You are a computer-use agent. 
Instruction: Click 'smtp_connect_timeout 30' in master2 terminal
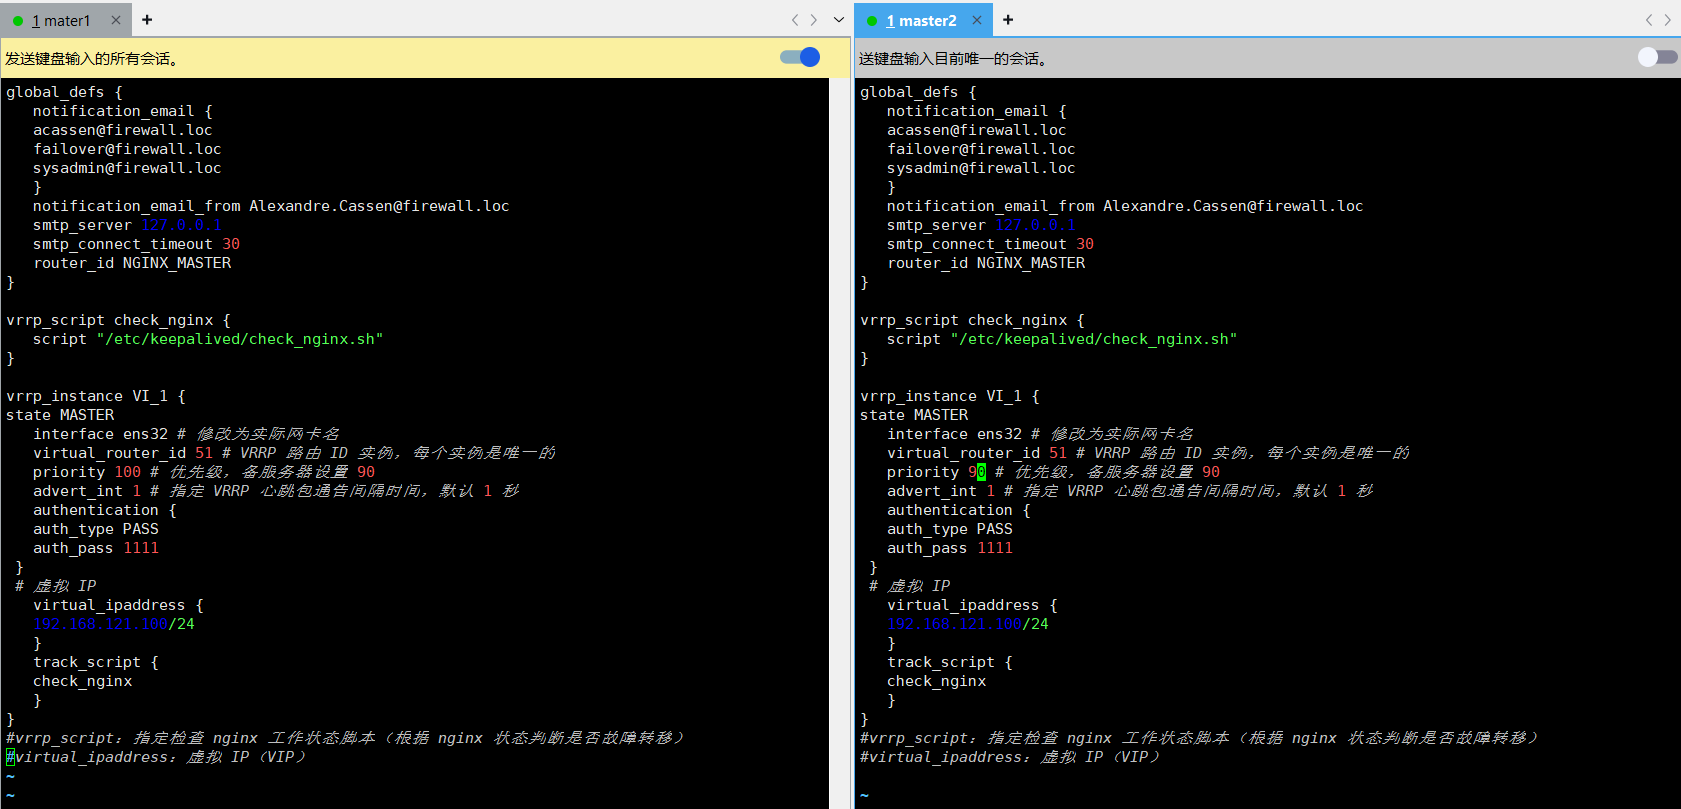click(x=990, y=244)
